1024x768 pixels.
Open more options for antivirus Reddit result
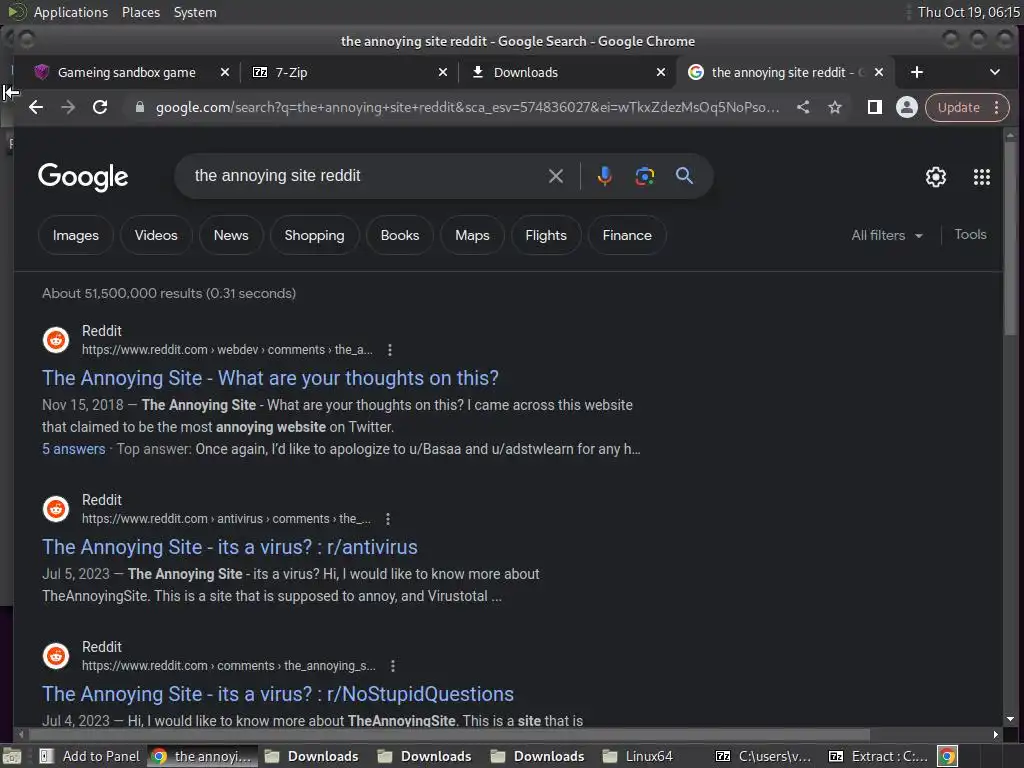click(388, 519)
